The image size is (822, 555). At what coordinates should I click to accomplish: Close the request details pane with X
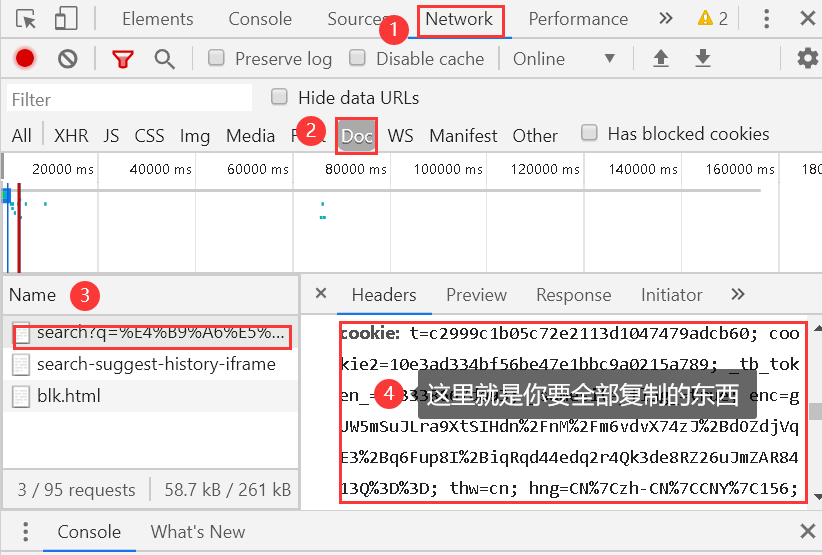(321, 293)
